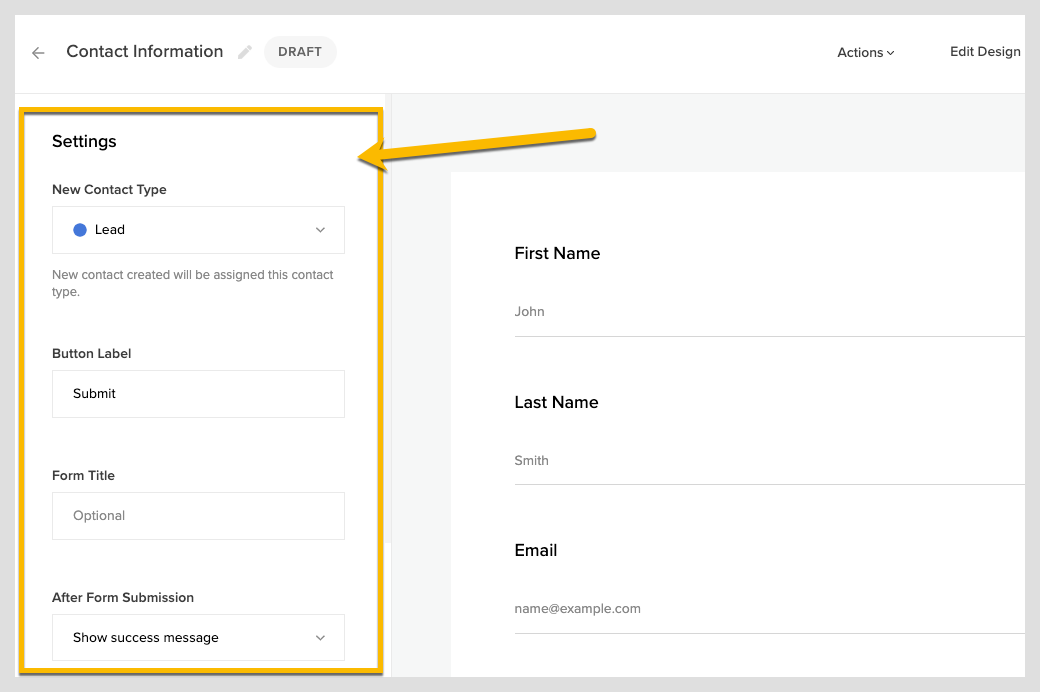
Task: Click the Contact Information title text
Action: [x=144, y=51]
